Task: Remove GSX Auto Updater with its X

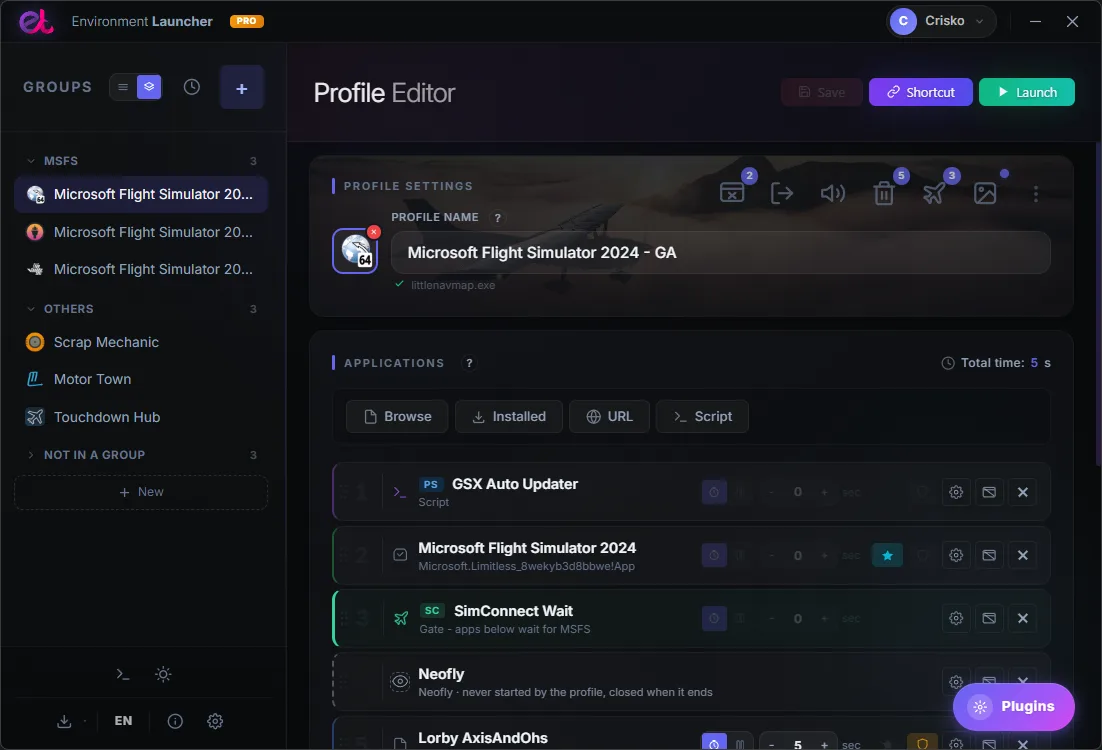Action: [1023, 492]
